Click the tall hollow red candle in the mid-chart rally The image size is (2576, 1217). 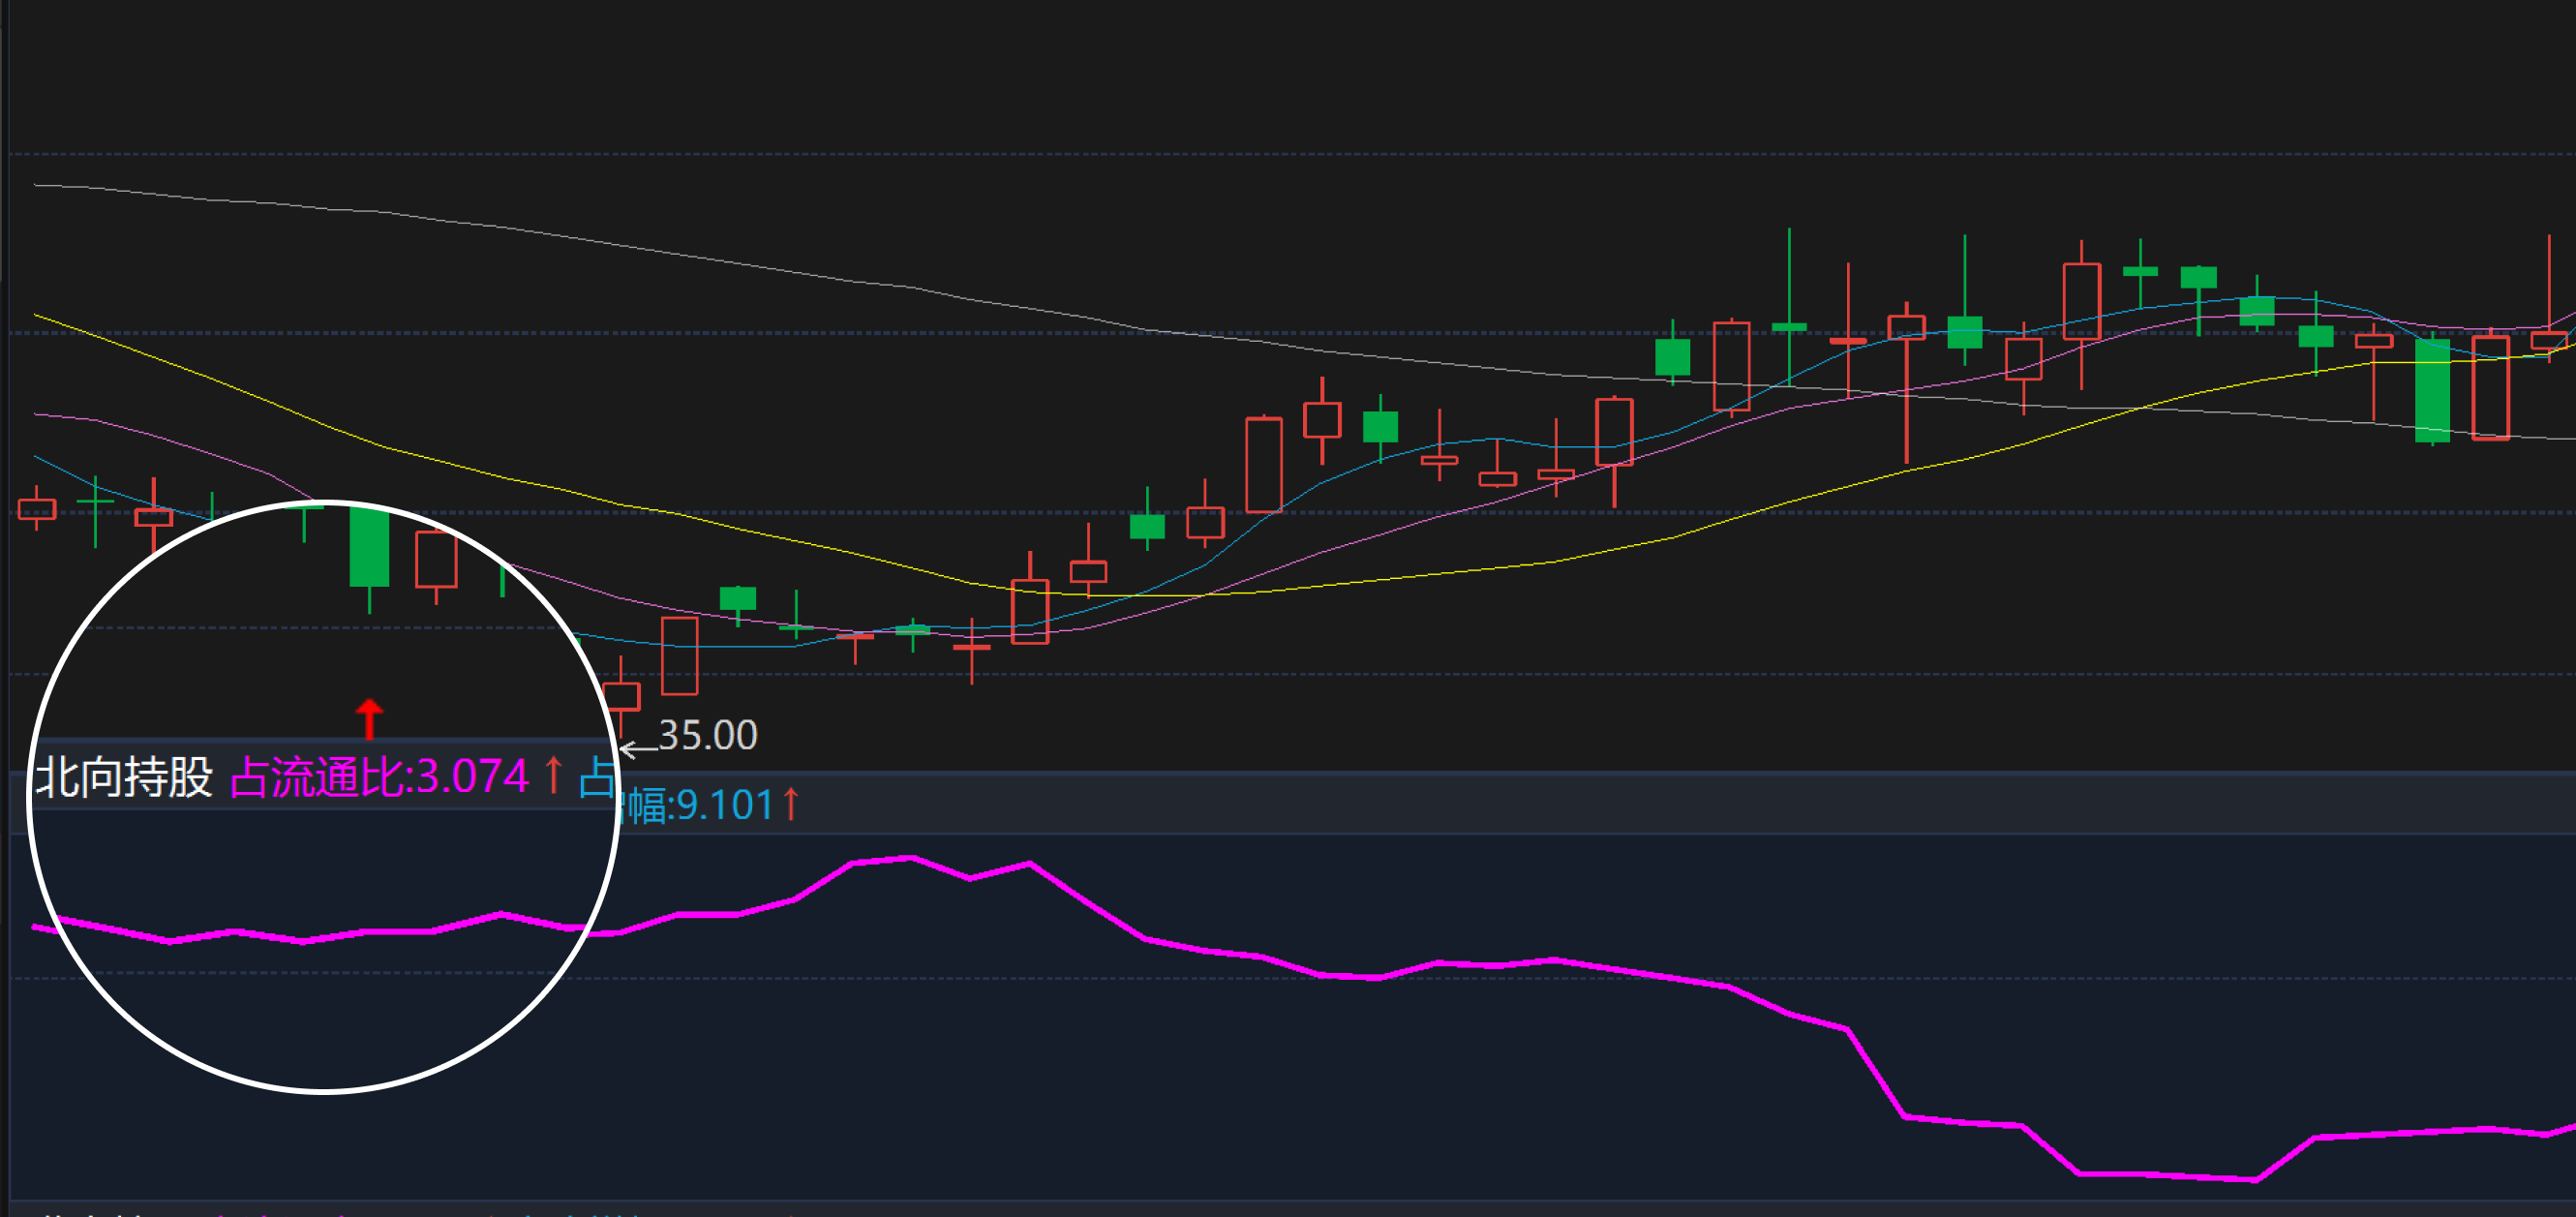point(1263,465)
